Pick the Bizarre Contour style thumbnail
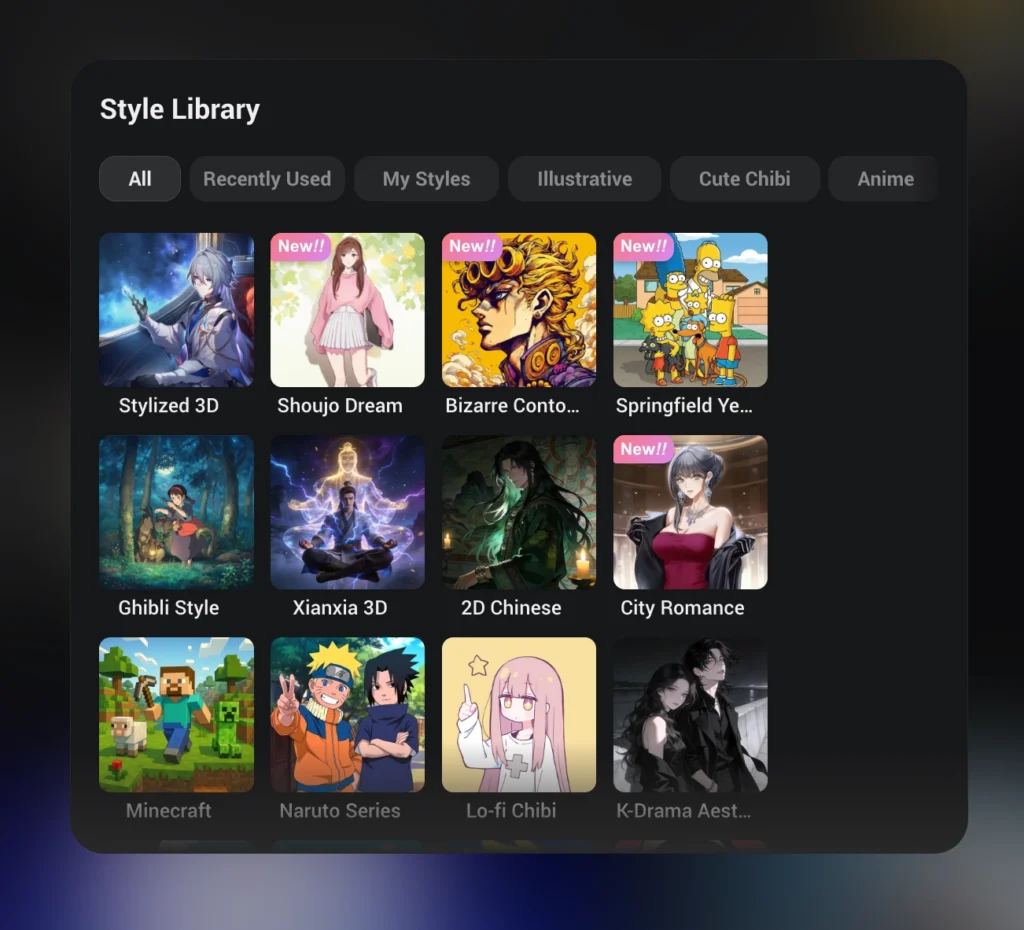 pos(519,310)
